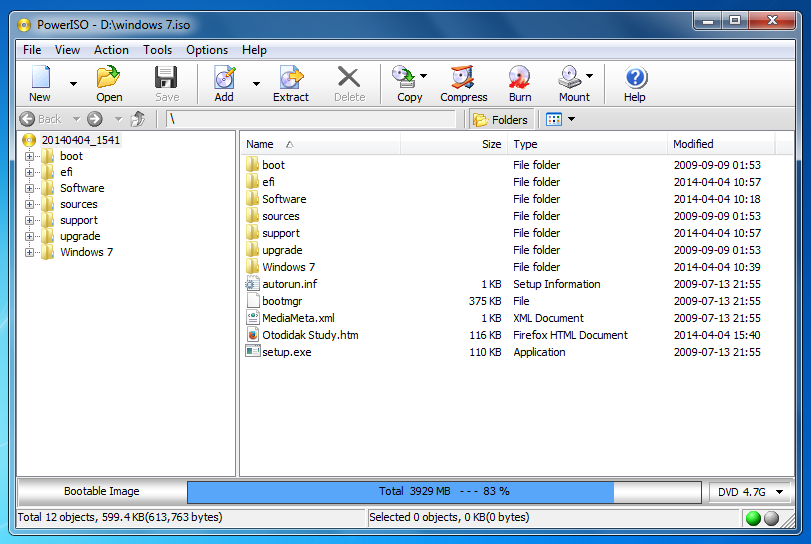The height and width of the screenshot is (544, 811).
Task: Expand the support tree node
Action: click(x=29, y=220)
